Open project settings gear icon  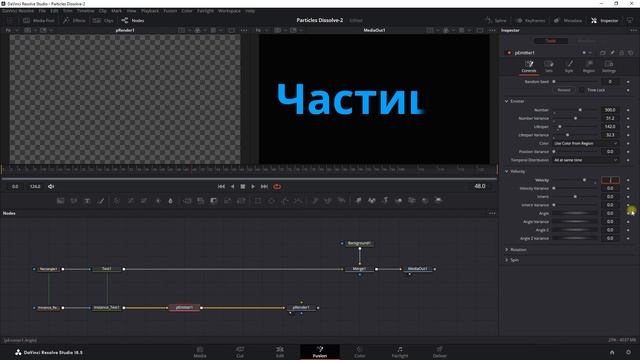click(629, 352)
